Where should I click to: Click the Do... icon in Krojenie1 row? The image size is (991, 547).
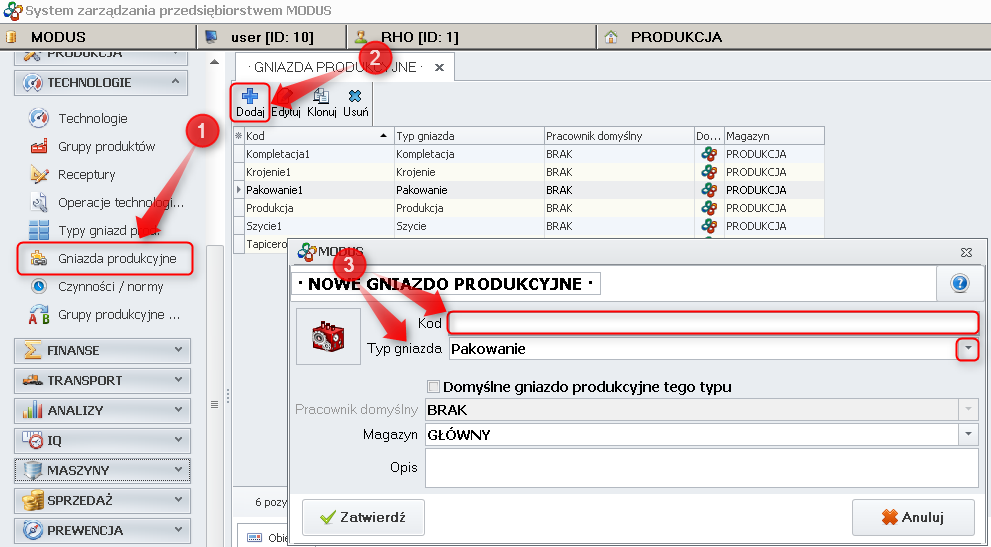click(x=709, y=172)
